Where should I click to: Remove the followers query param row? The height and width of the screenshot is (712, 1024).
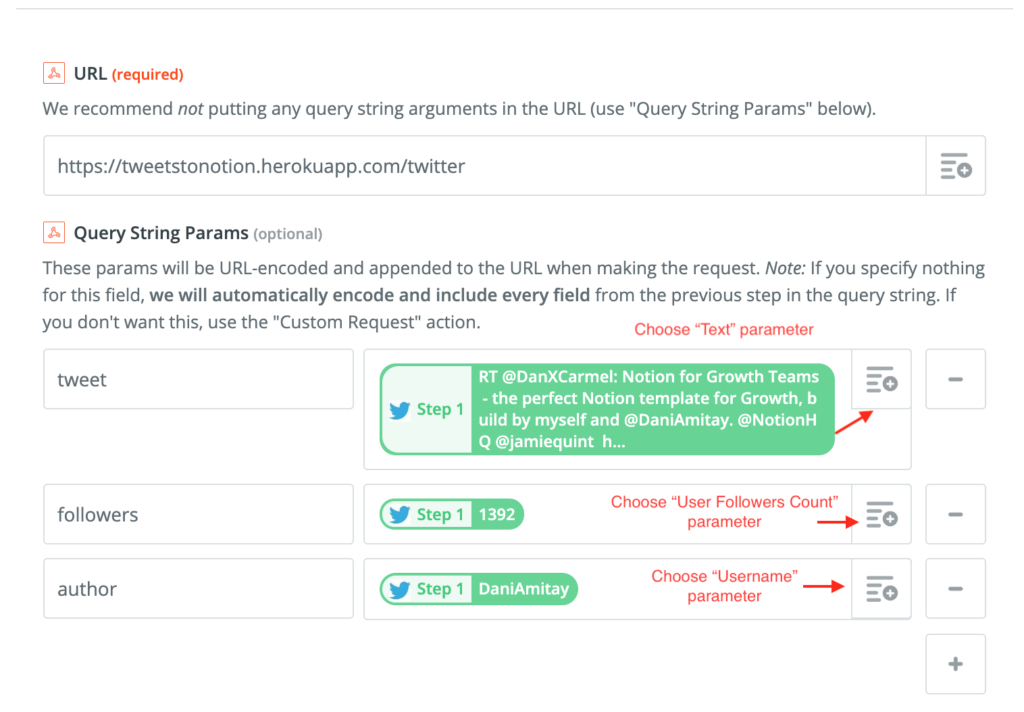[955, 515]
